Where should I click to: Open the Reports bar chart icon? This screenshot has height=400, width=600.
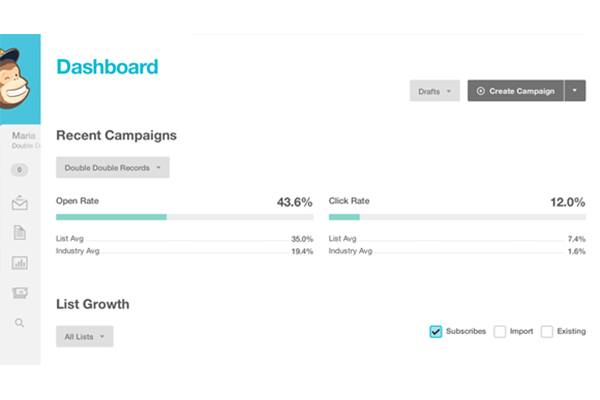tap(20, 263)
